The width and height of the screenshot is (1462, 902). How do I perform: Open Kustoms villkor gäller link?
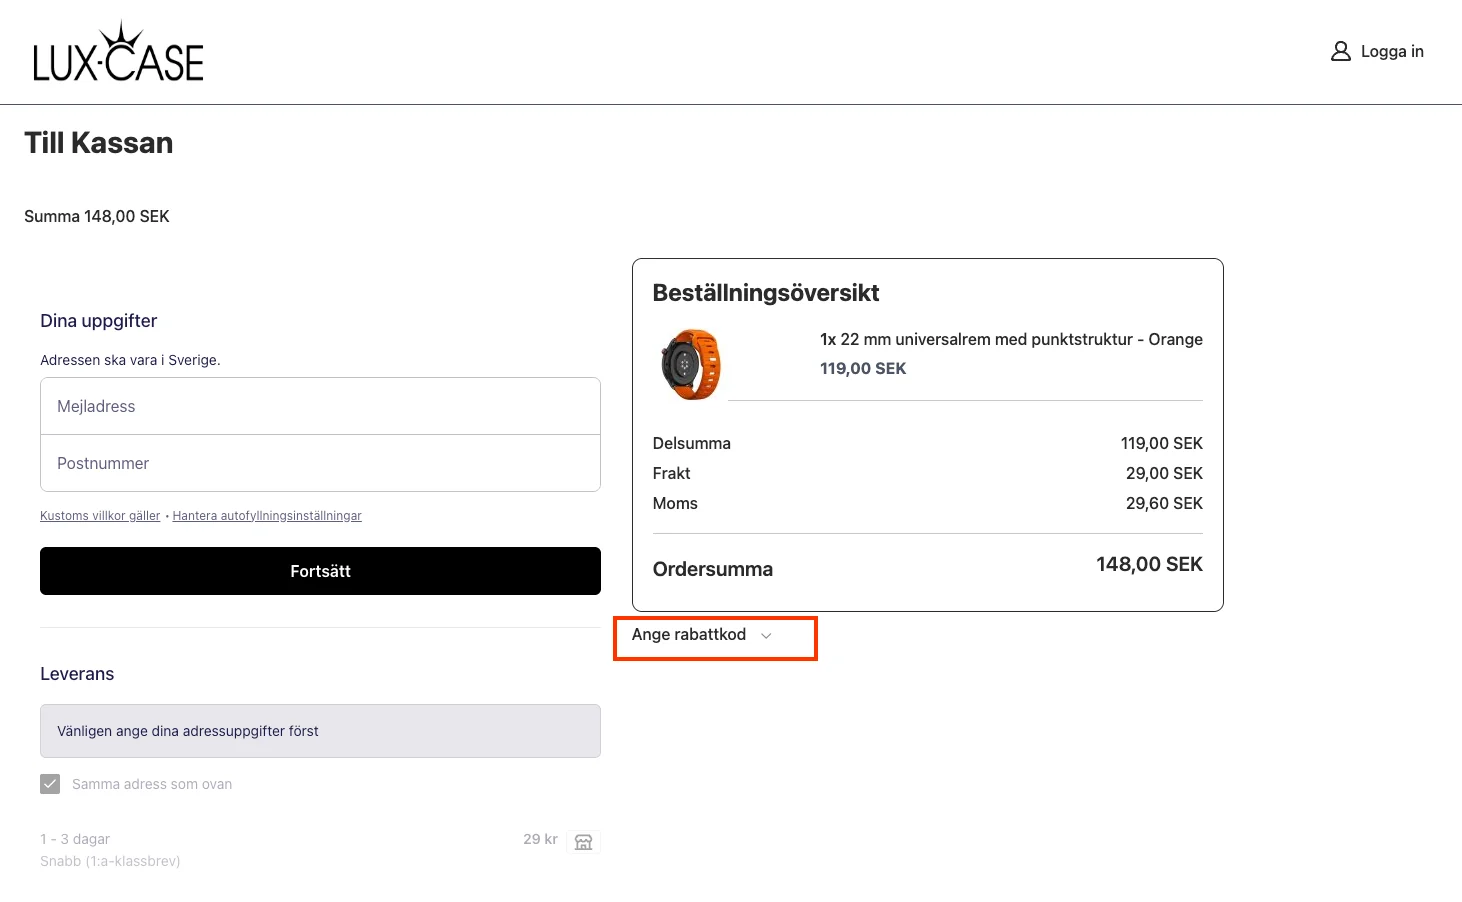(100, 516)
